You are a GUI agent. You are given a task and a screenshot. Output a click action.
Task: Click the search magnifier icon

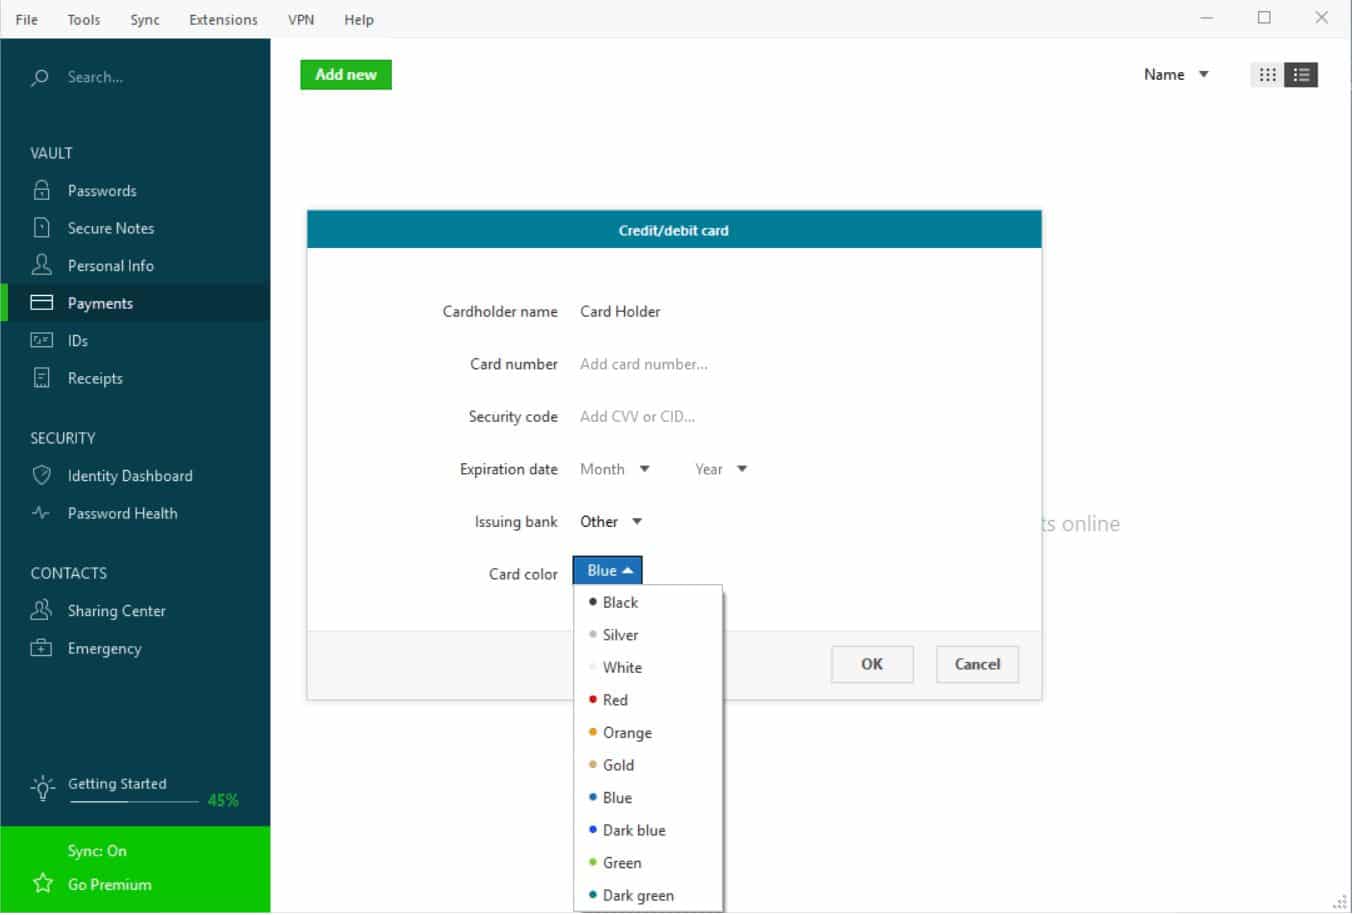40,77
